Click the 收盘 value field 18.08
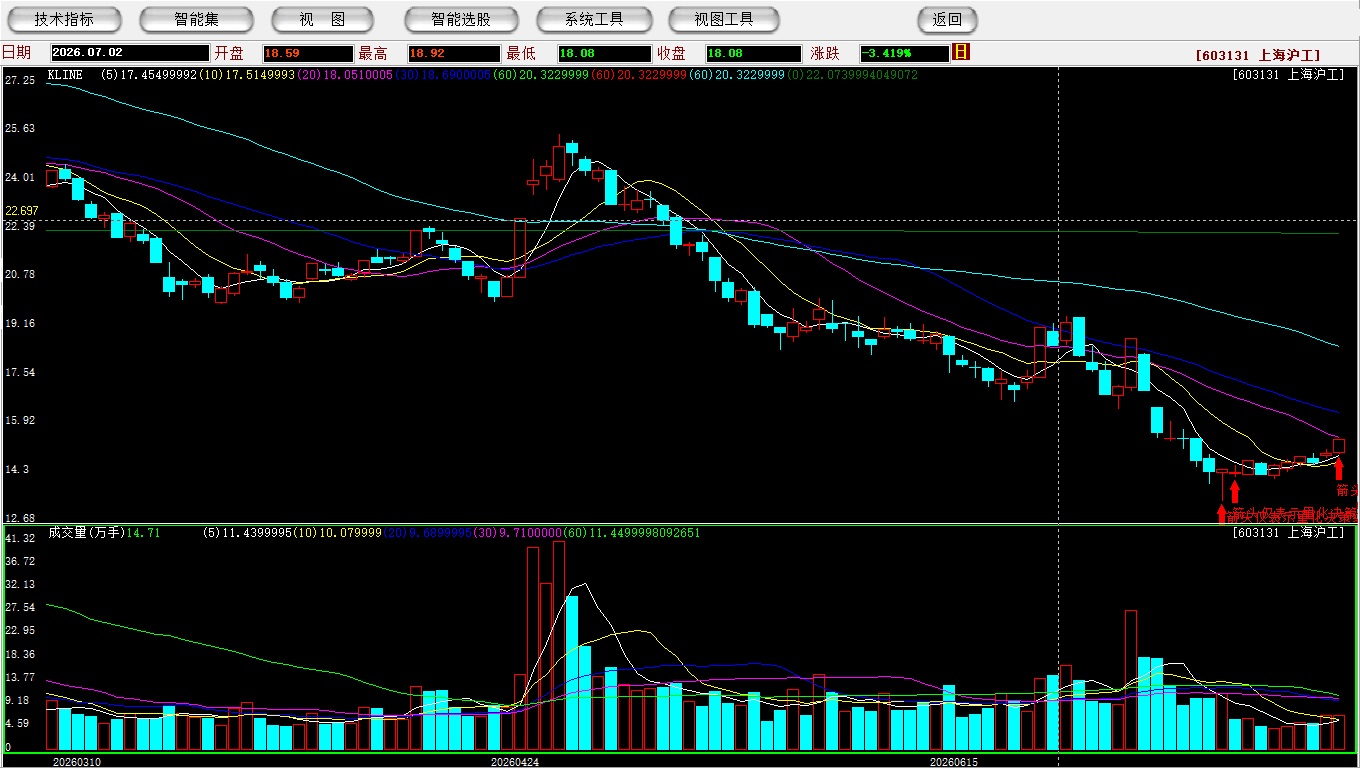Viewport: 1360px width, 768px height. 753,53
